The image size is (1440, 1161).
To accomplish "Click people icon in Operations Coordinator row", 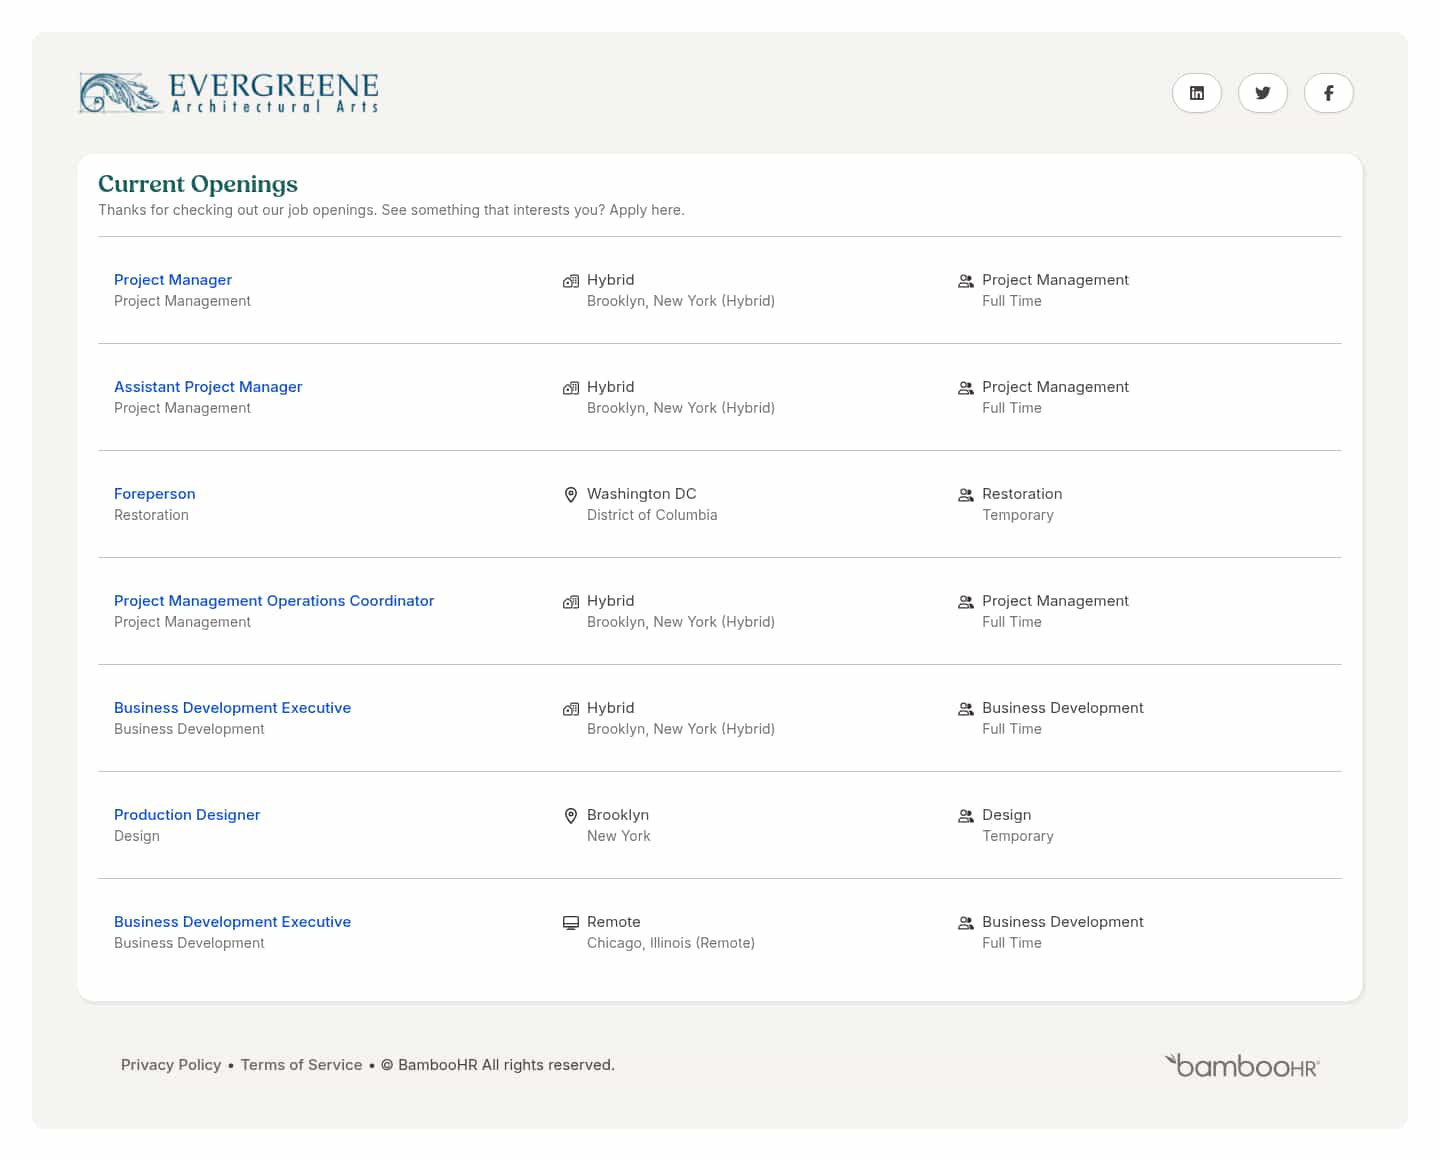I will [x=966, y=602].
